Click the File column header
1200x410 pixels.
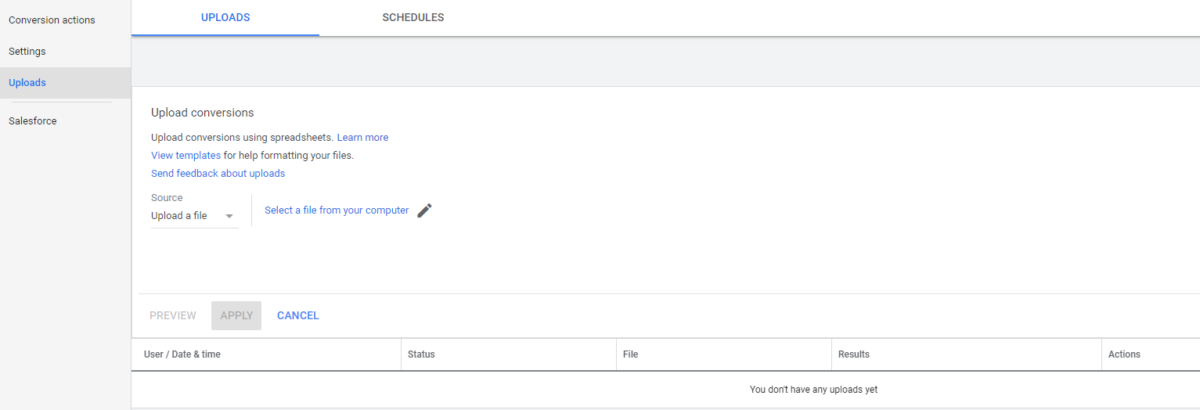(x=630, y=354)
